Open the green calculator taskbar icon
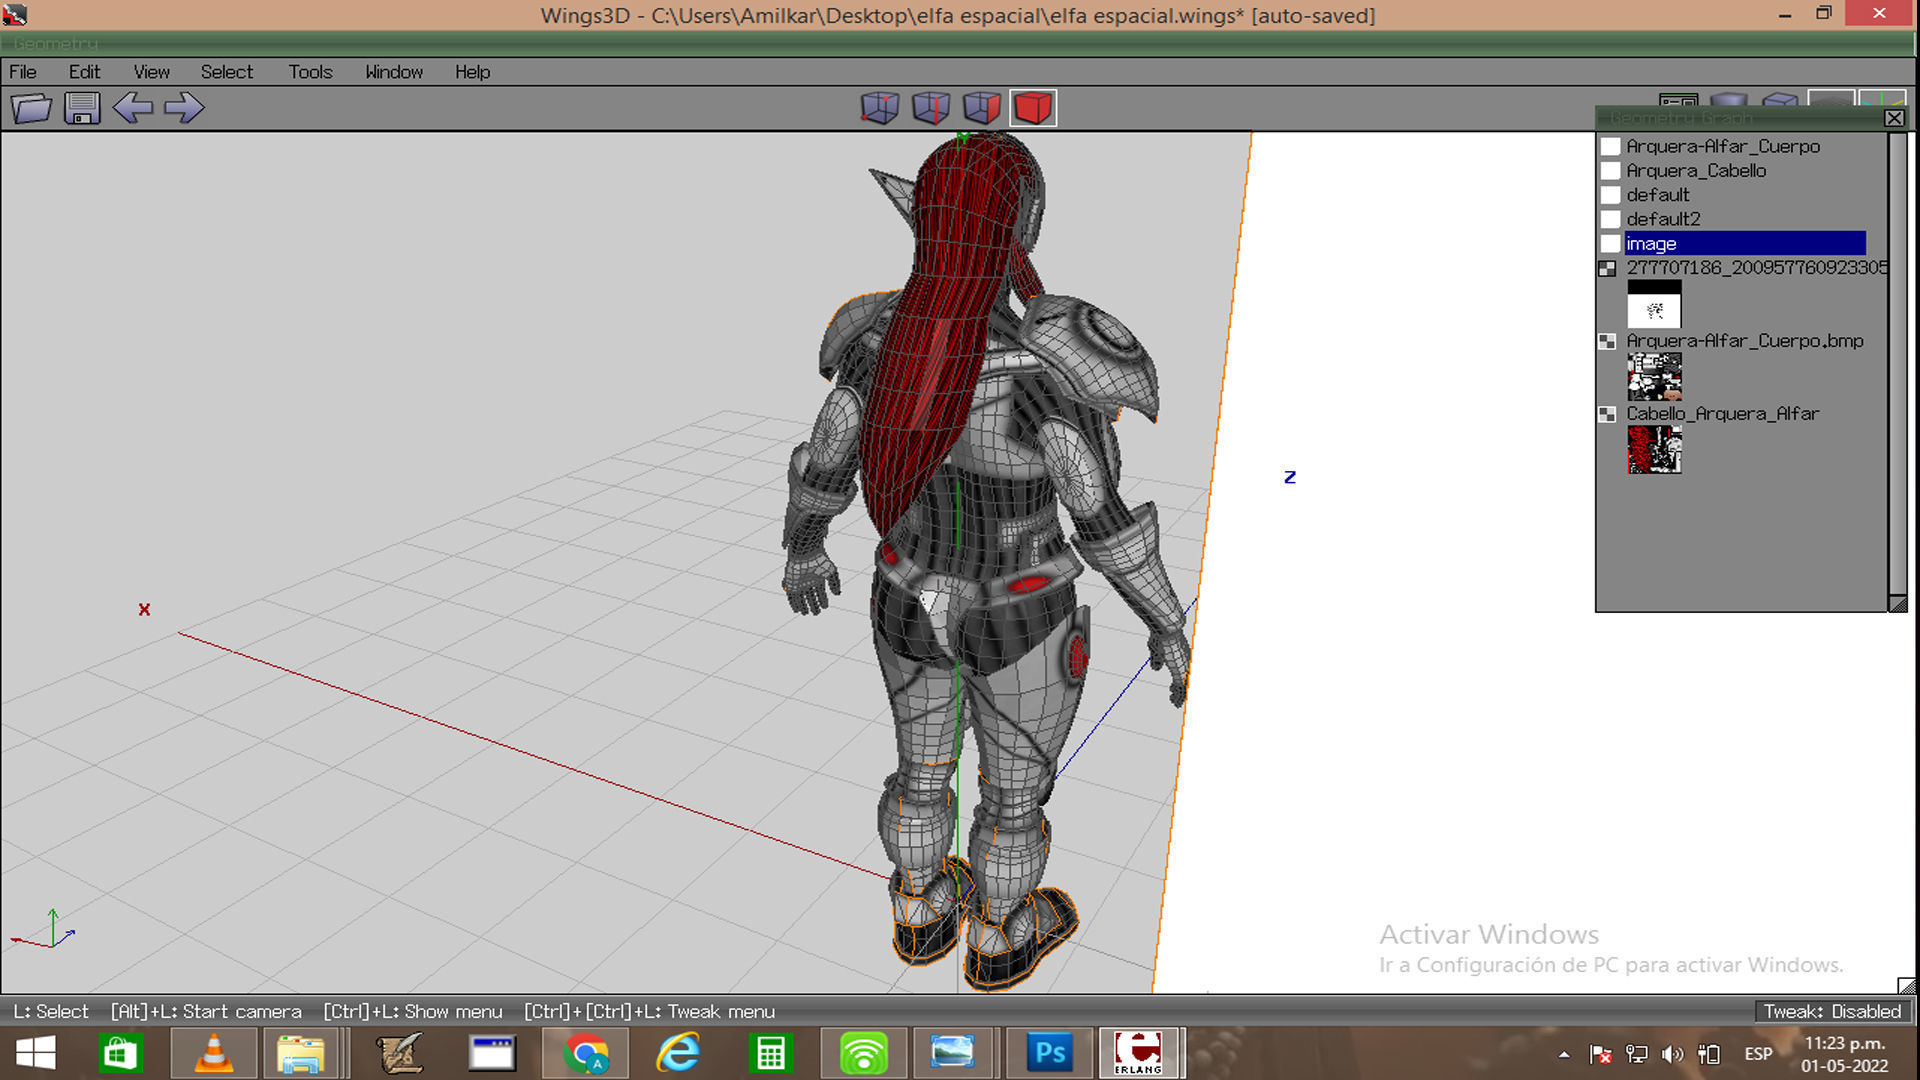The image size is (1920, 1080). [x=770, y=1053]
